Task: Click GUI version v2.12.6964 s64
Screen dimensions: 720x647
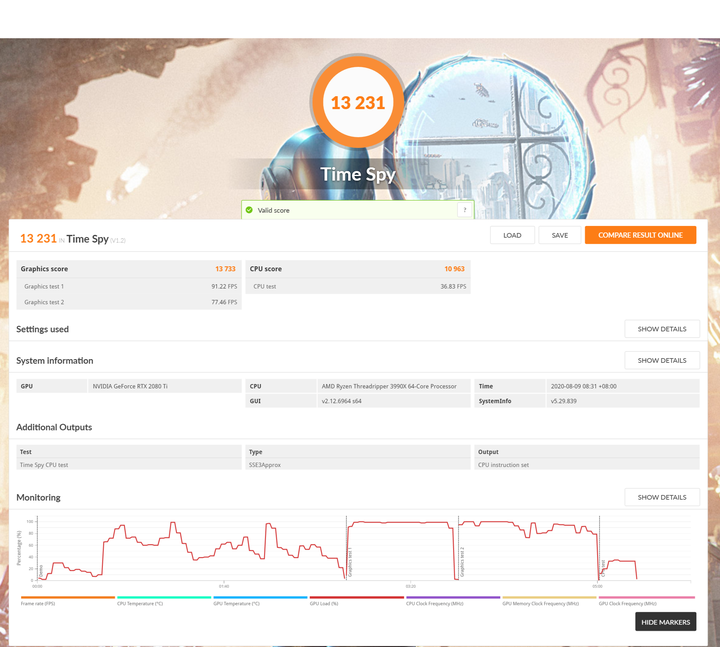Action: [x=341, y=401]
